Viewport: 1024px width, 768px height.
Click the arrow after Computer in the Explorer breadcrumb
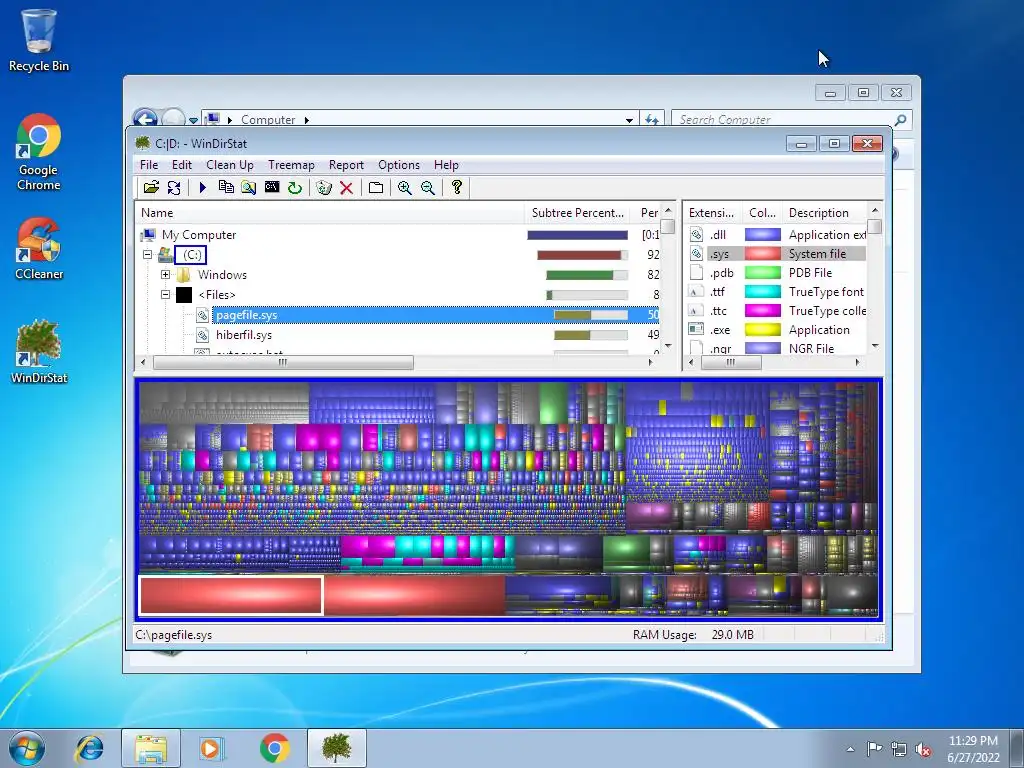[x=306, y=120]
